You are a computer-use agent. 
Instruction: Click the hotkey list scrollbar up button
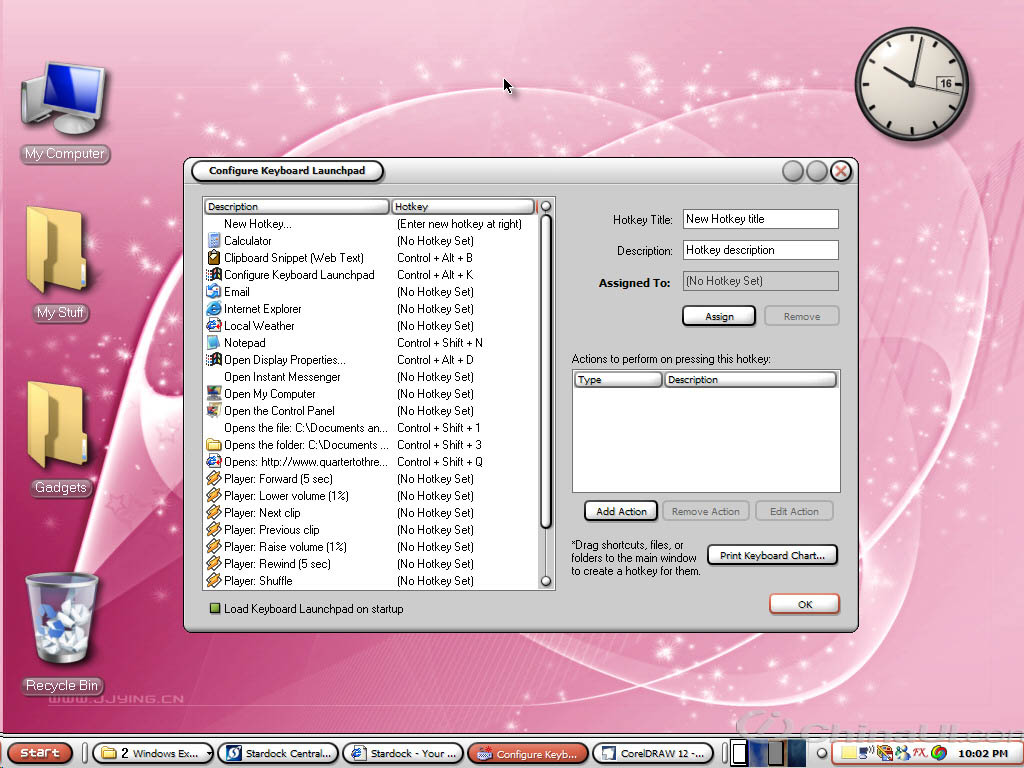click(546, 206)
